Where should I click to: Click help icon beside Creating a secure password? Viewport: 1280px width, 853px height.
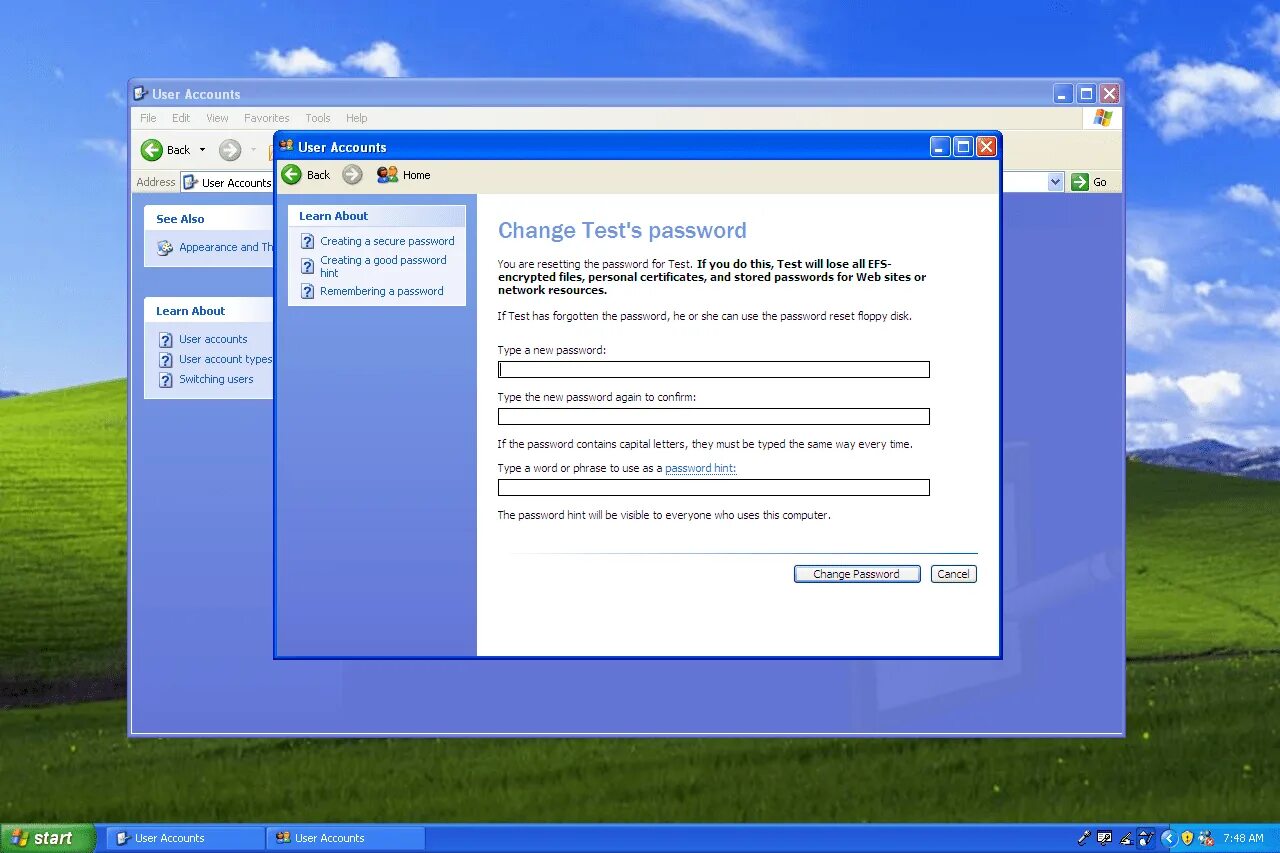click(x=308, y=241)
